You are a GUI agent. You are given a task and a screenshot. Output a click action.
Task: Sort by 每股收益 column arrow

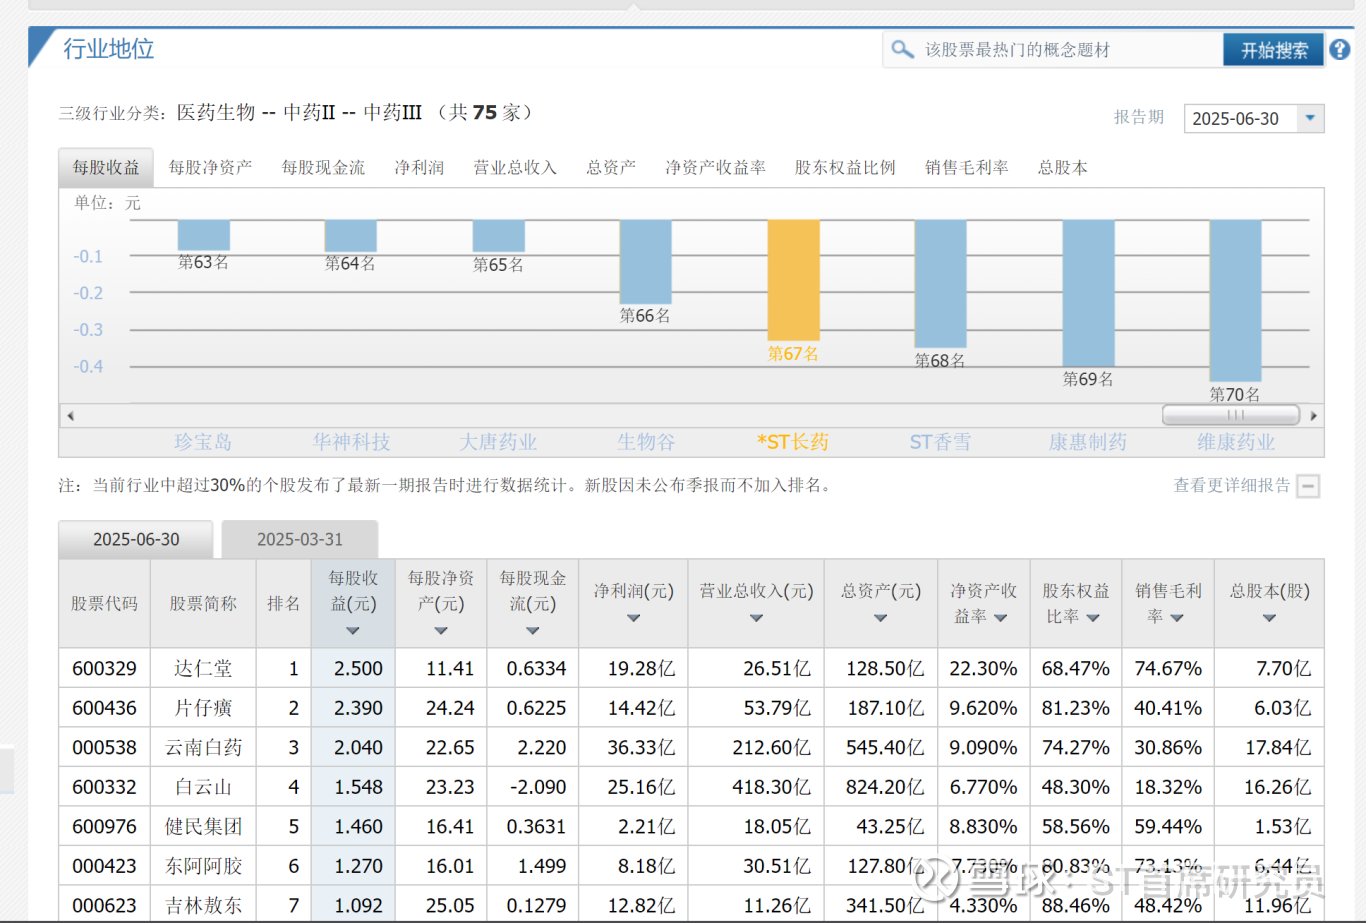352,631
